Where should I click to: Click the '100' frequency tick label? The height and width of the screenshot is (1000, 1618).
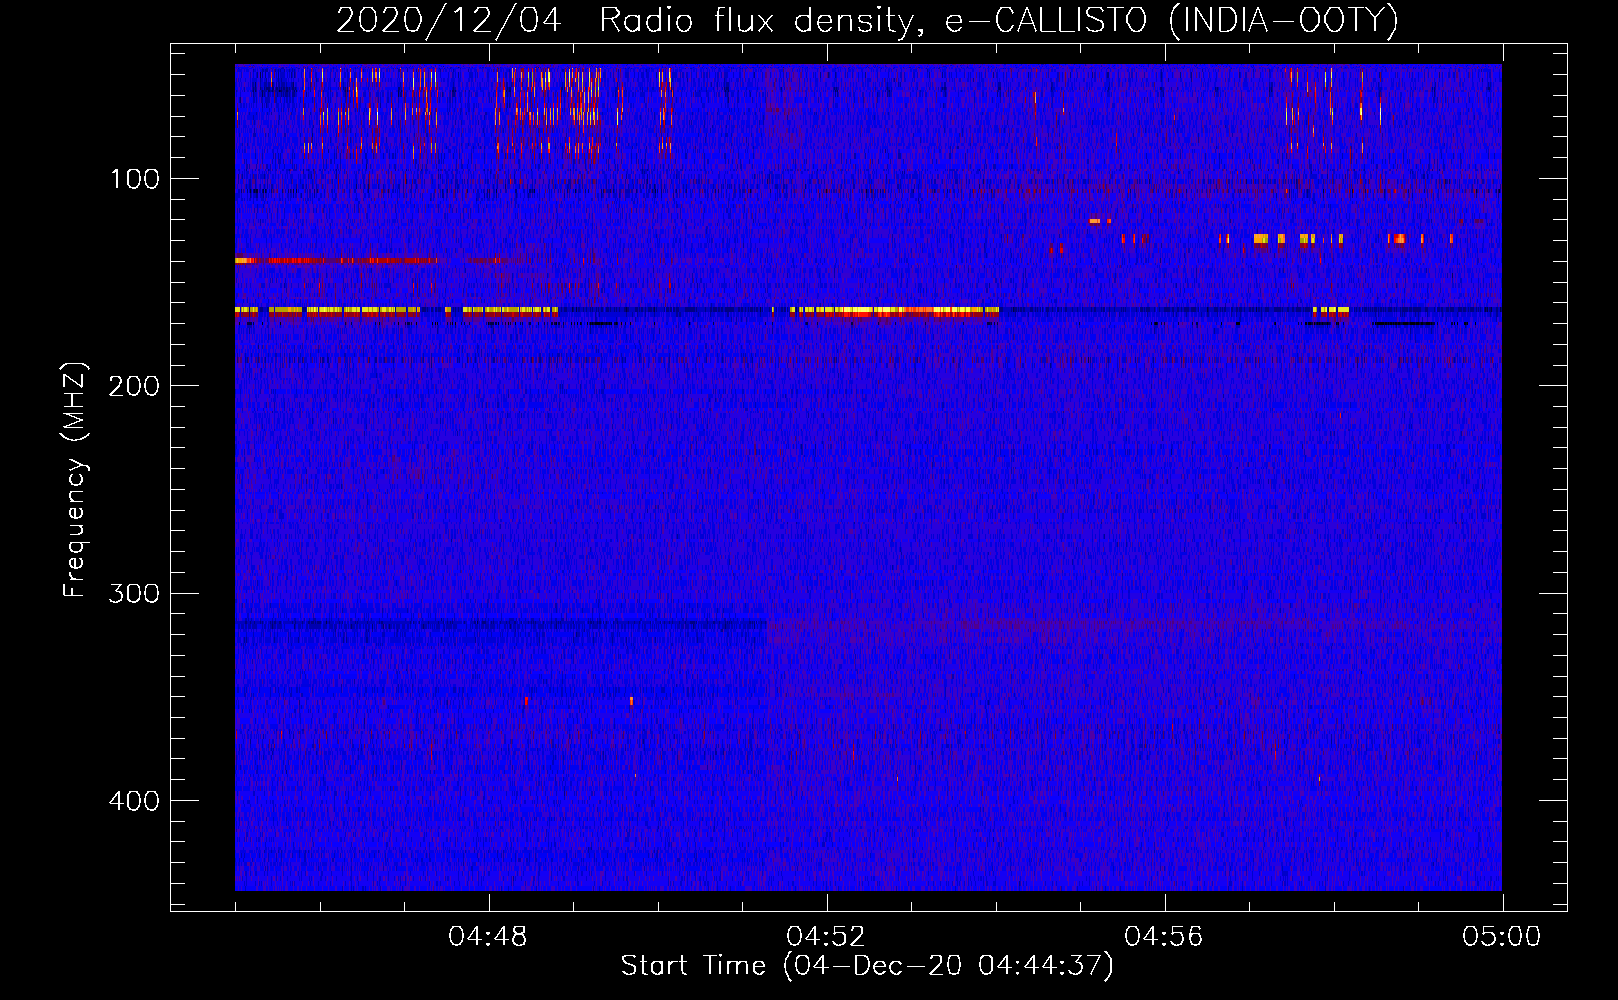point(135,179)
